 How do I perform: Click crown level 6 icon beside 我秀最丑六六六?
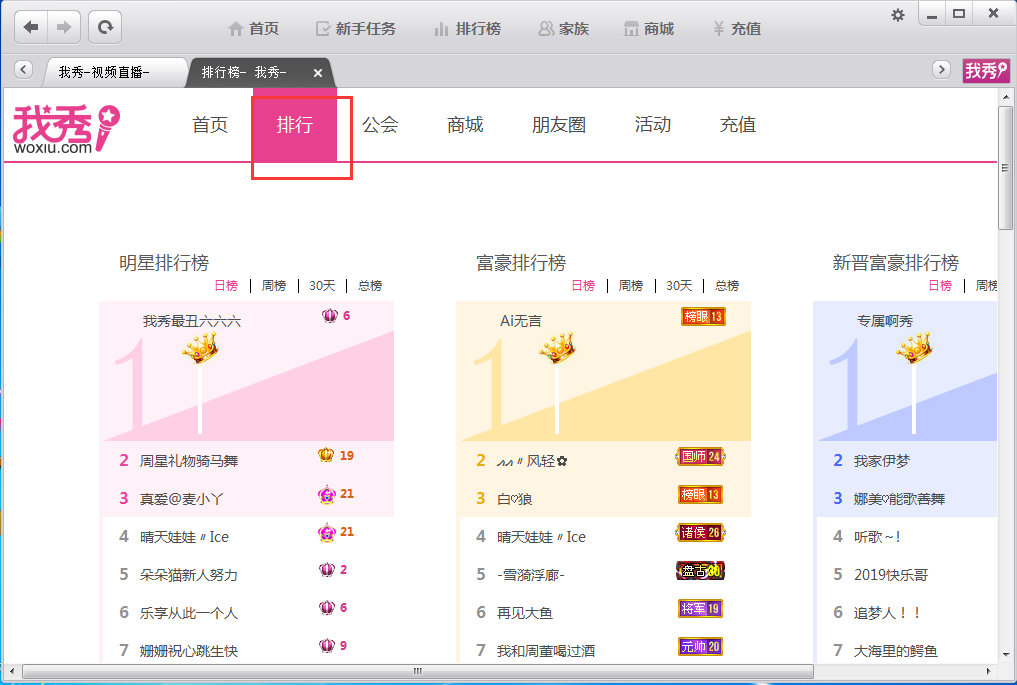click(329, 316)
